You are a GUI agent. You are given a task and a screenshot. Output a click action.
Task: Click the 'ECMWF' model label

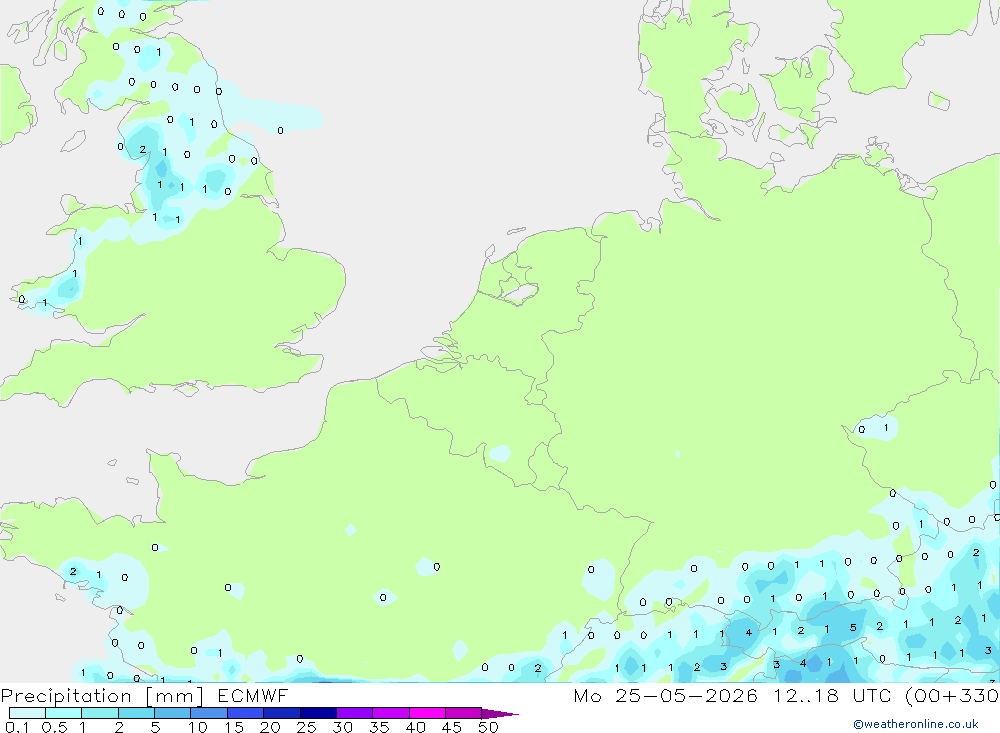pos(253,695)
